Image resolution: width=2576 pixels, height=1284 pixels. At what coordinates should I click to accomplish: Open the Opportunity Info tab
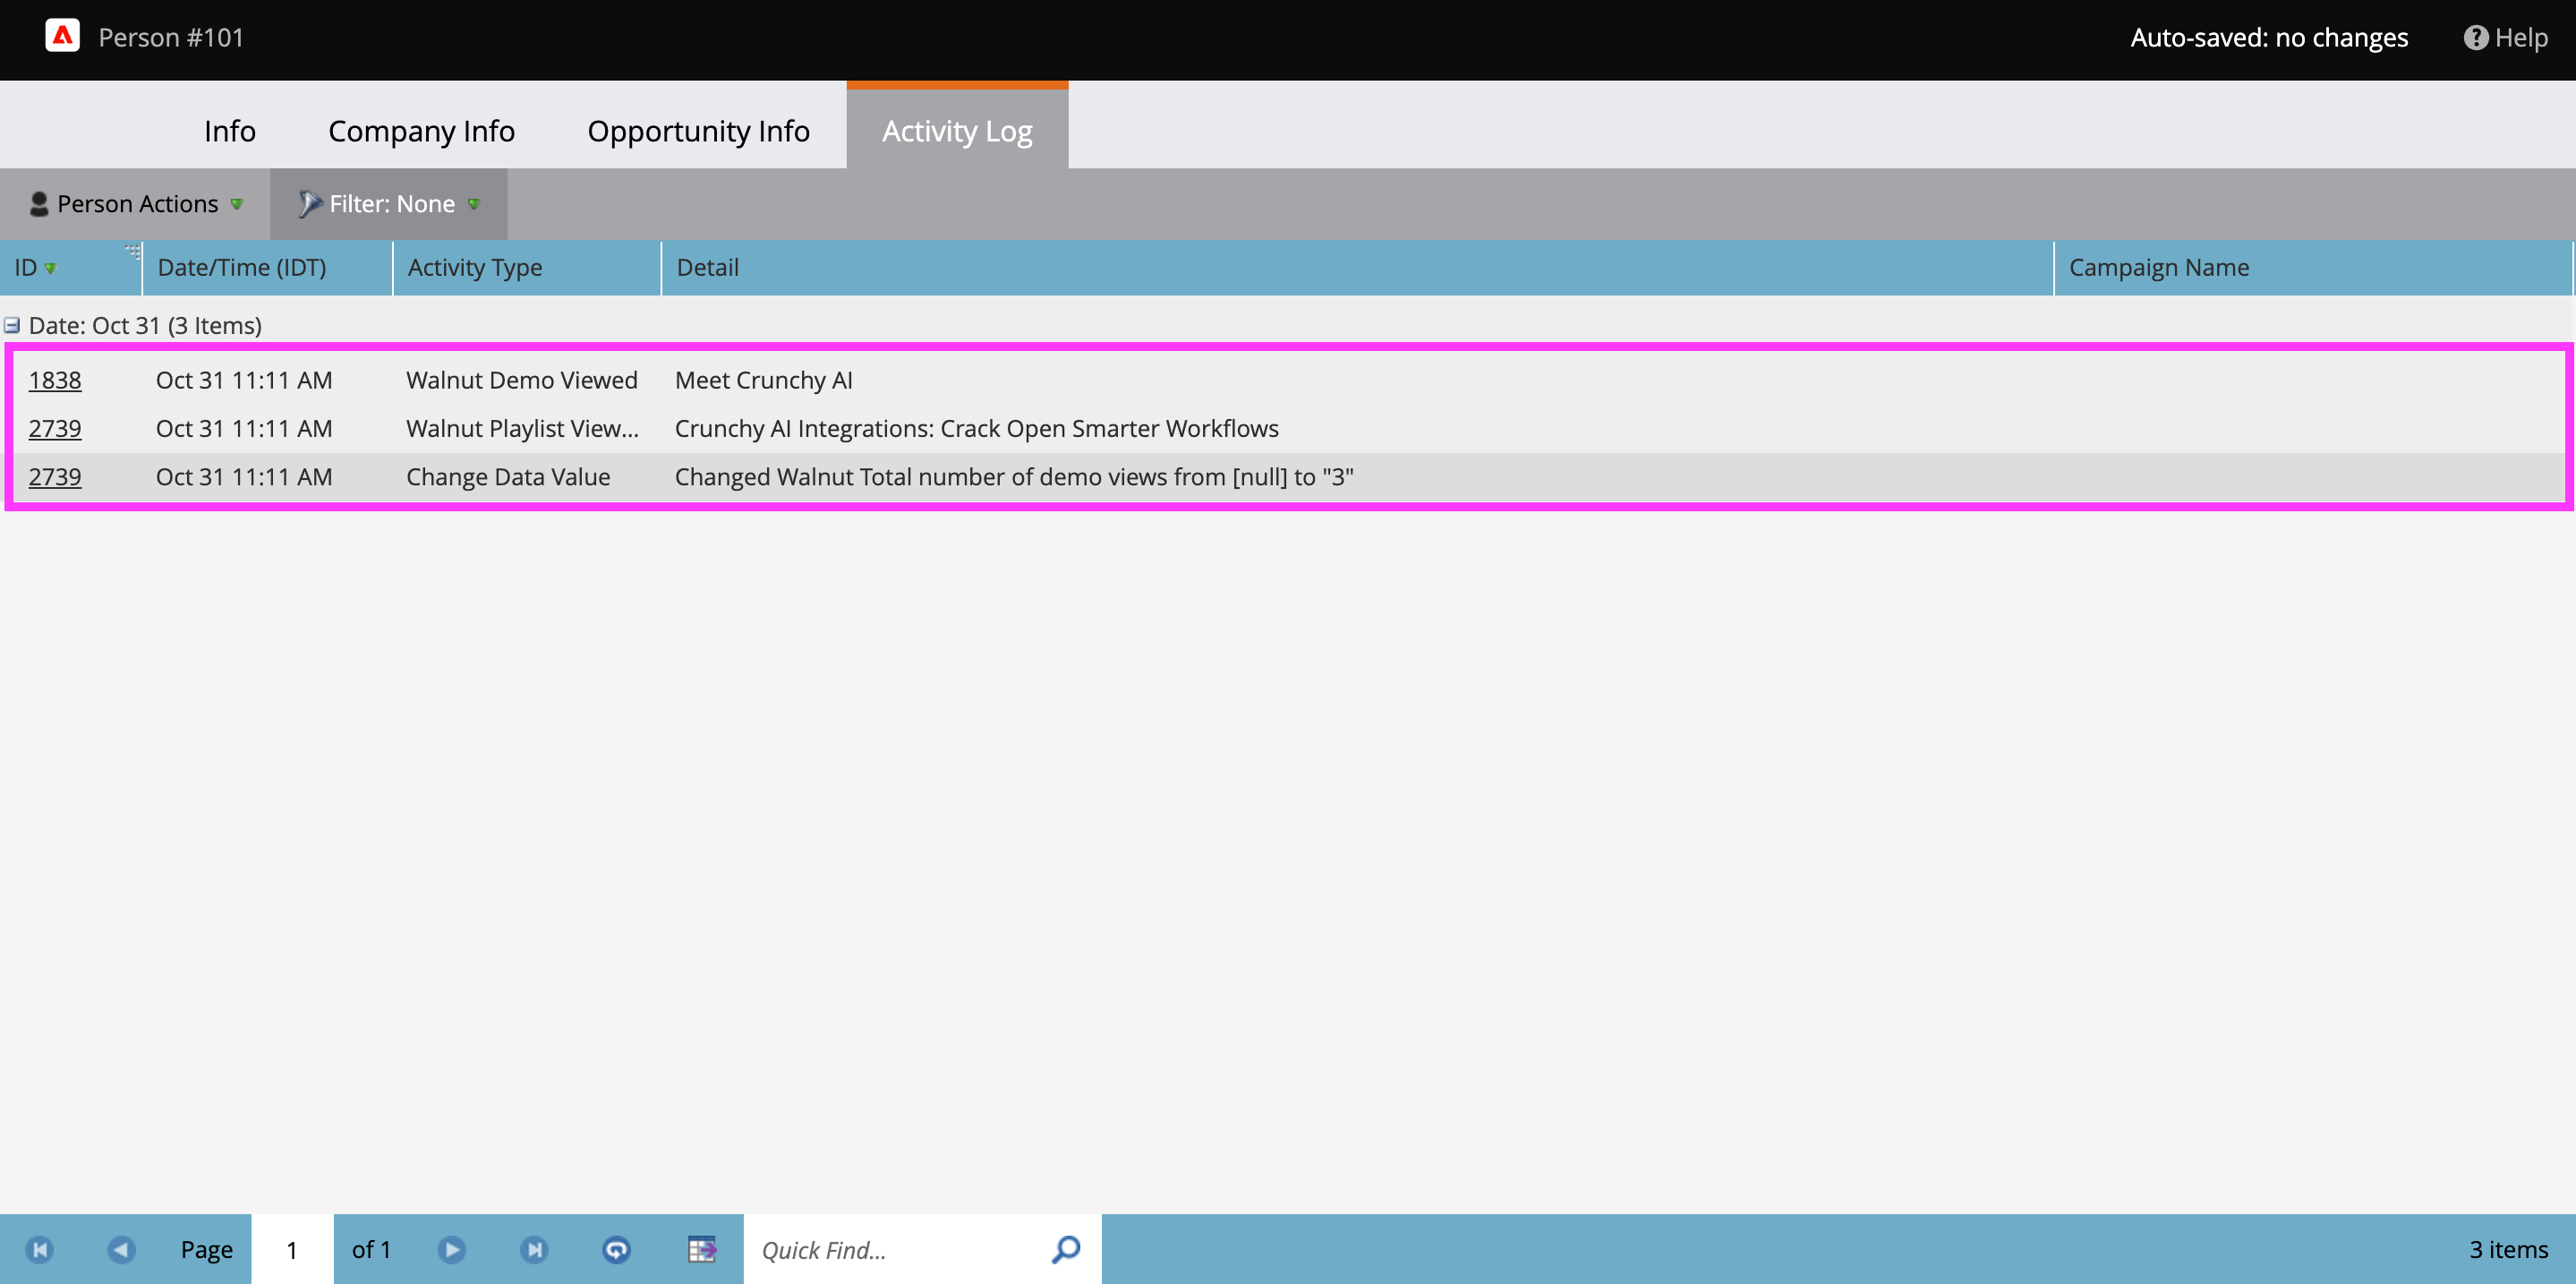(698, 130)
